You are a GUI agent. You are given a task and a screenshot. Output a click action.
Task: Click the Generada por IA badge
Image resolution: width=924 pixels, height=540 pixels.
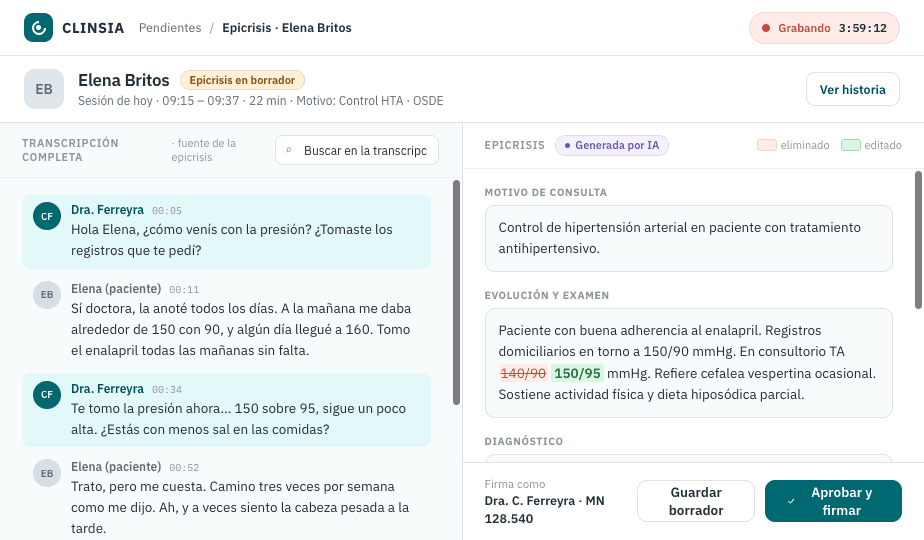(612, 145)
